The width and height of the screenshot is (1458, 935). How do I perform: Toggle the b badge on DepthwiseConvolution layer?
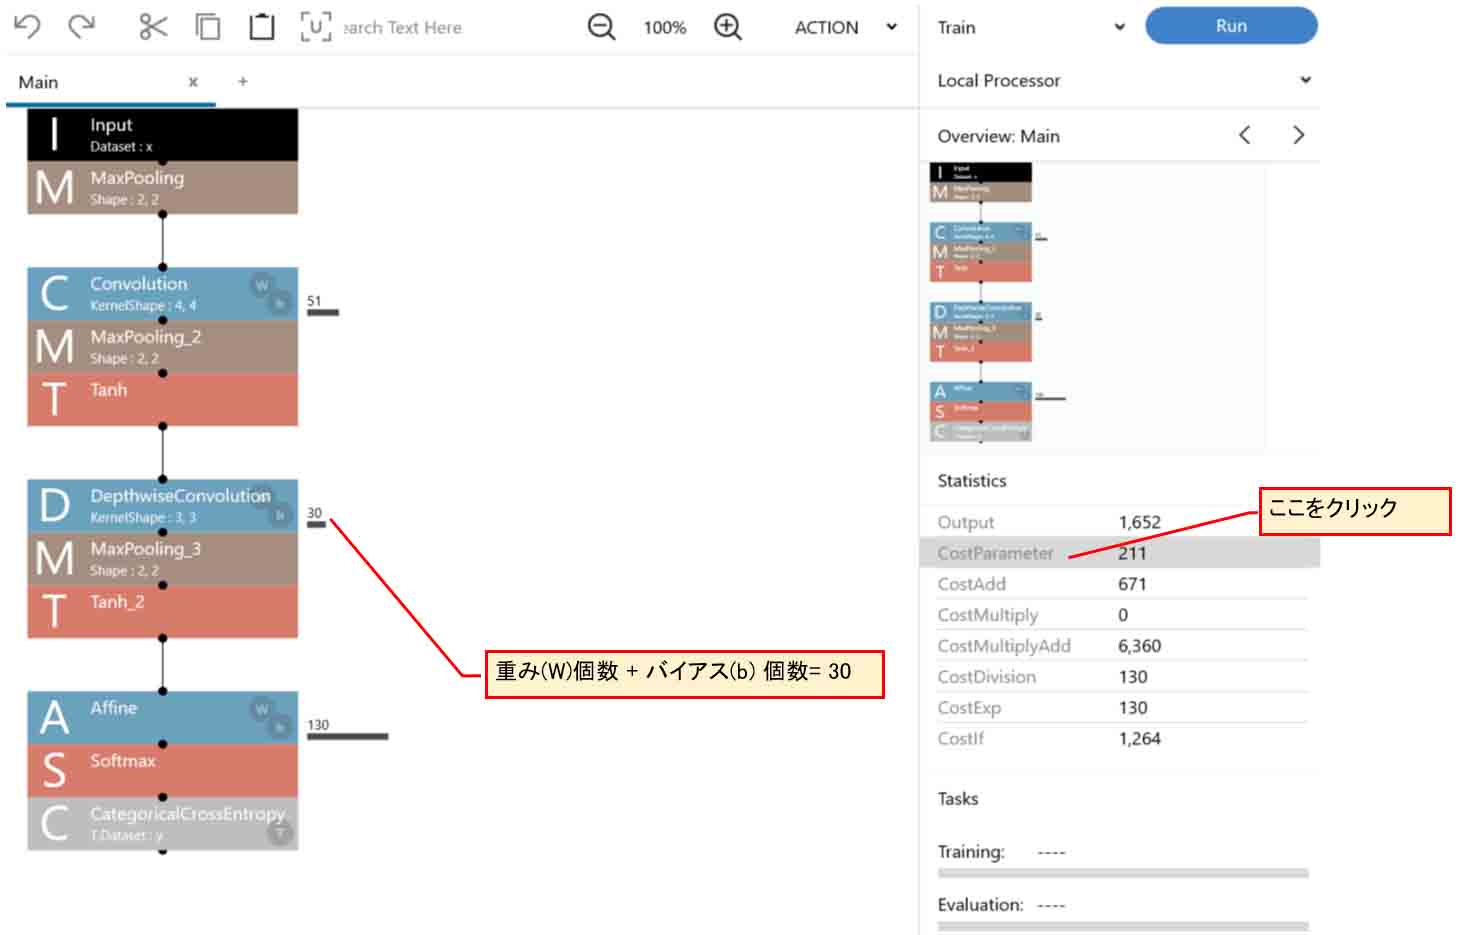click(280, 515)
